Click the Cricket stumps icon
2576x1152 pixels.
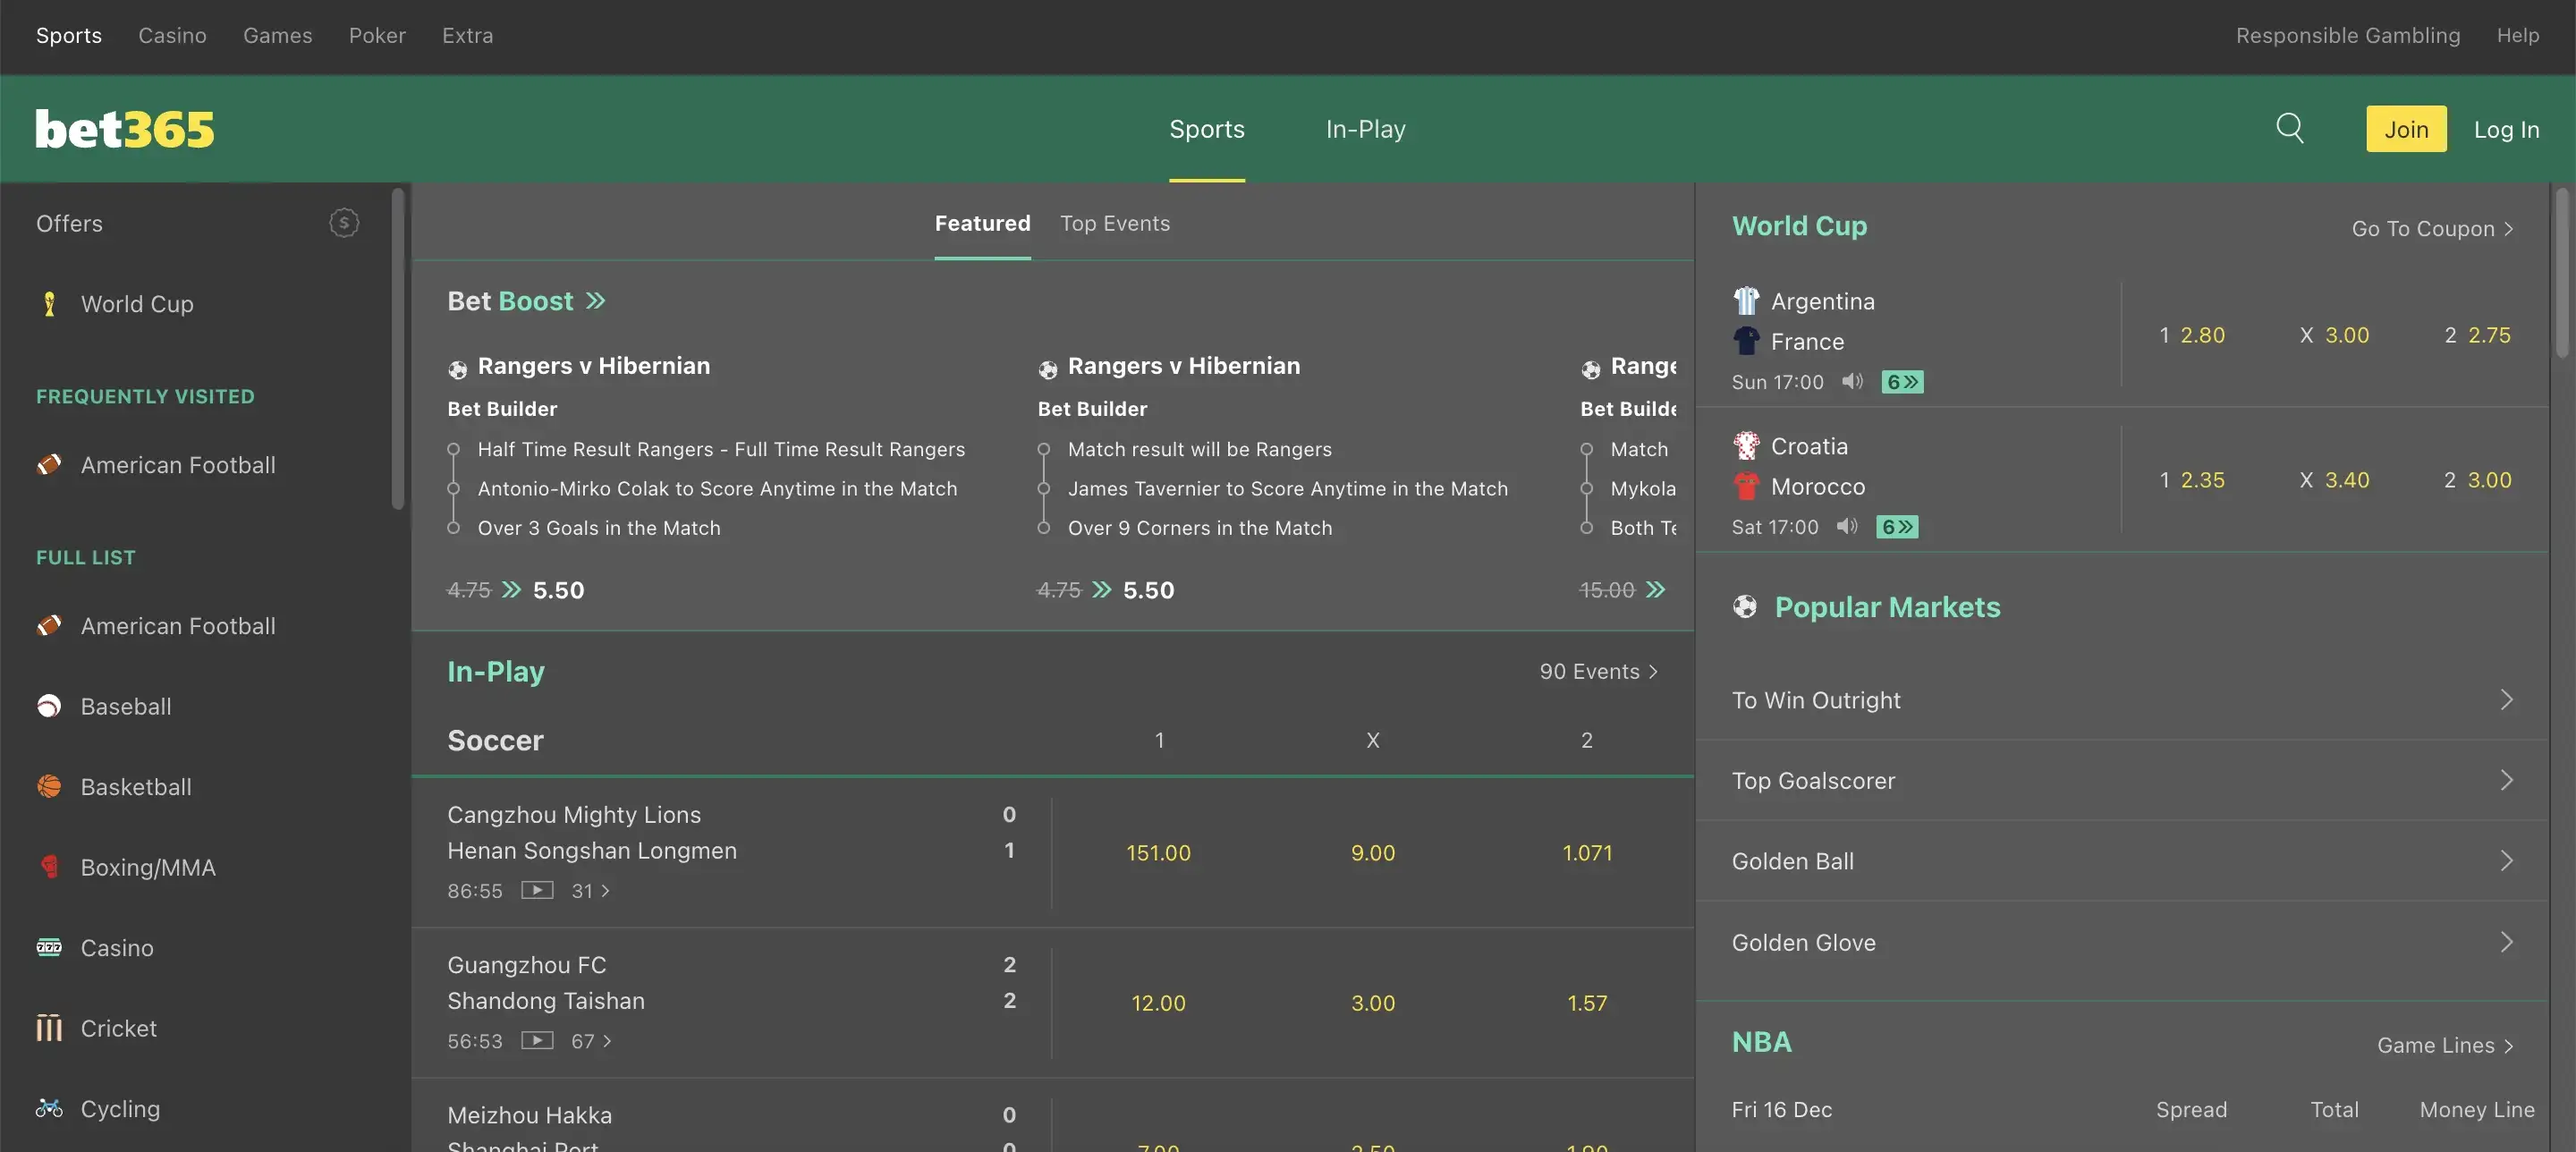click(x=49, y=1028)
